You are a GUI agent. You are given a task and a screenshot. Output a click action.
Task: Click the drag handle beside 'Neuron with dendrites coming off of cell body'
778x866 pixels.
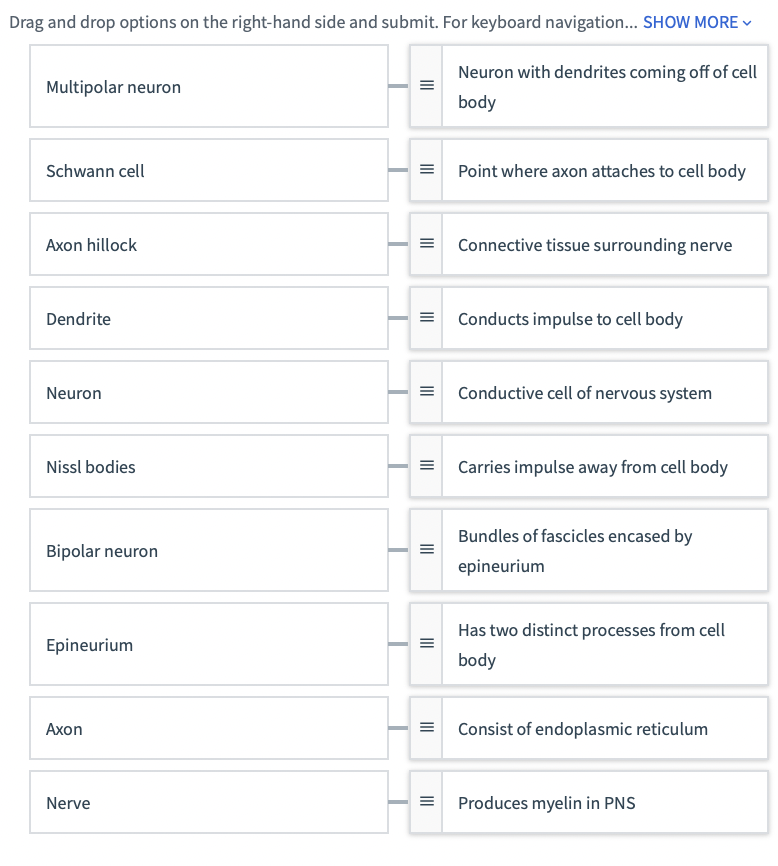pyautogui.click(x=427, y=86)
